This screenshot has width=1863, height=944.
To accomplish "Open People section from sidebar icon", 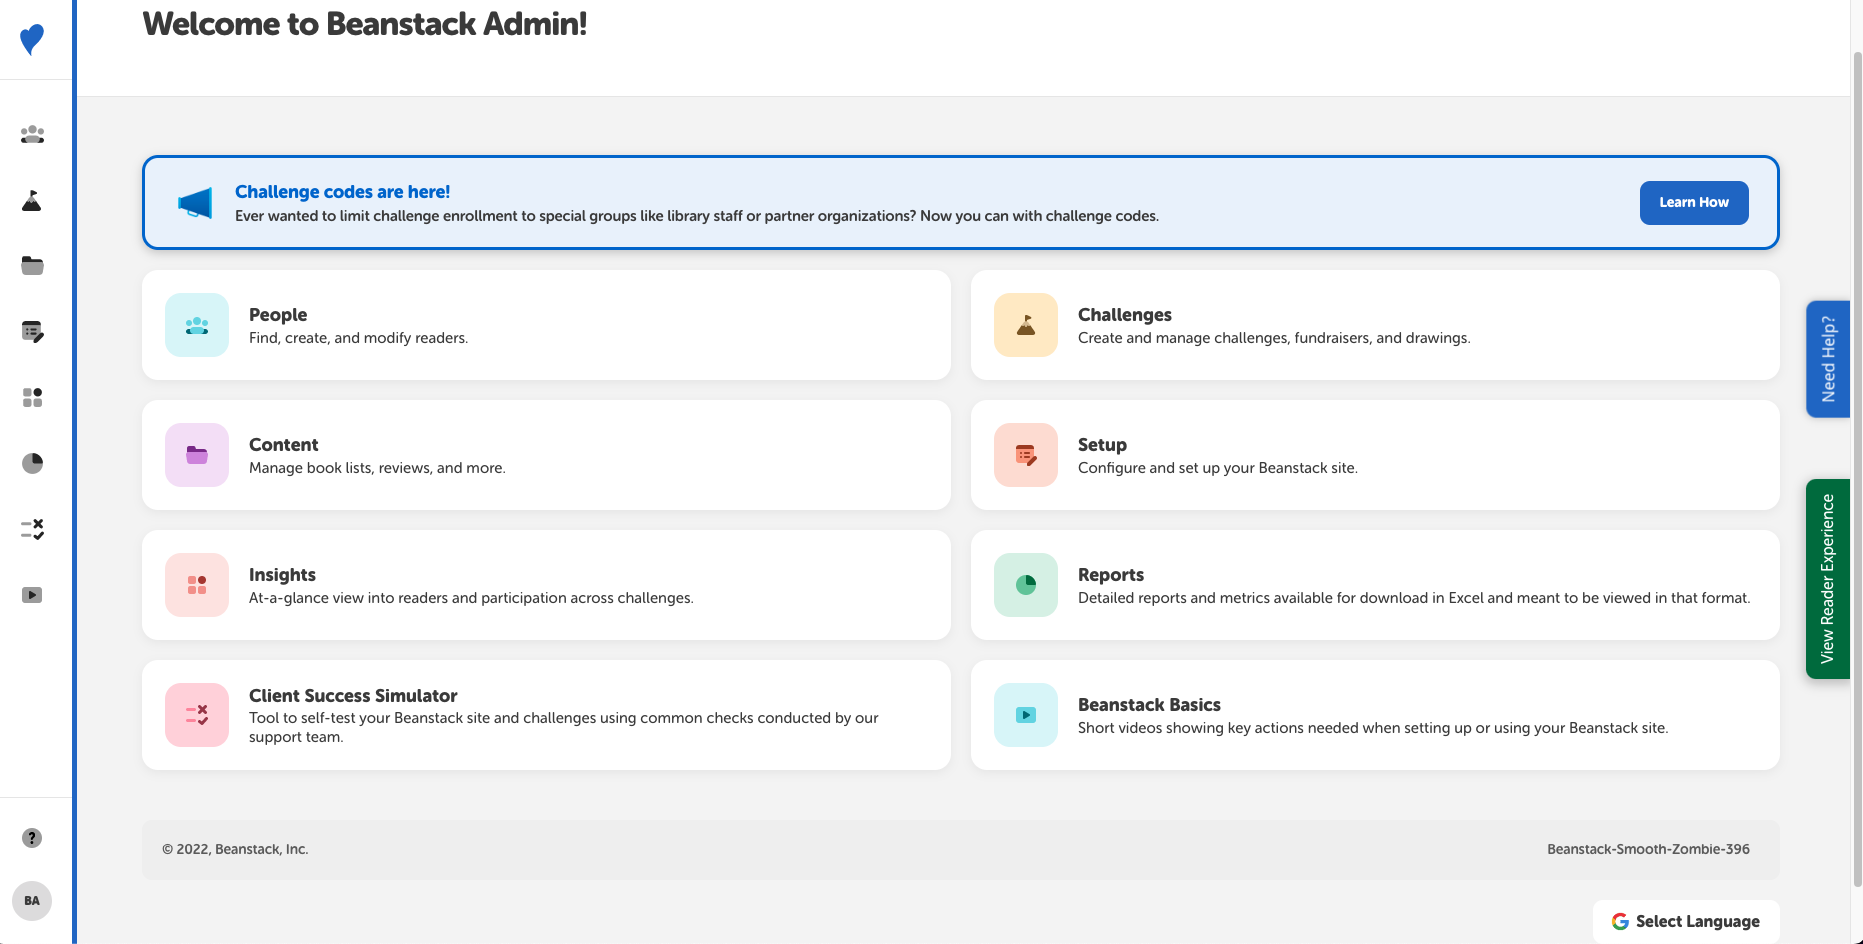I will 32,134.
